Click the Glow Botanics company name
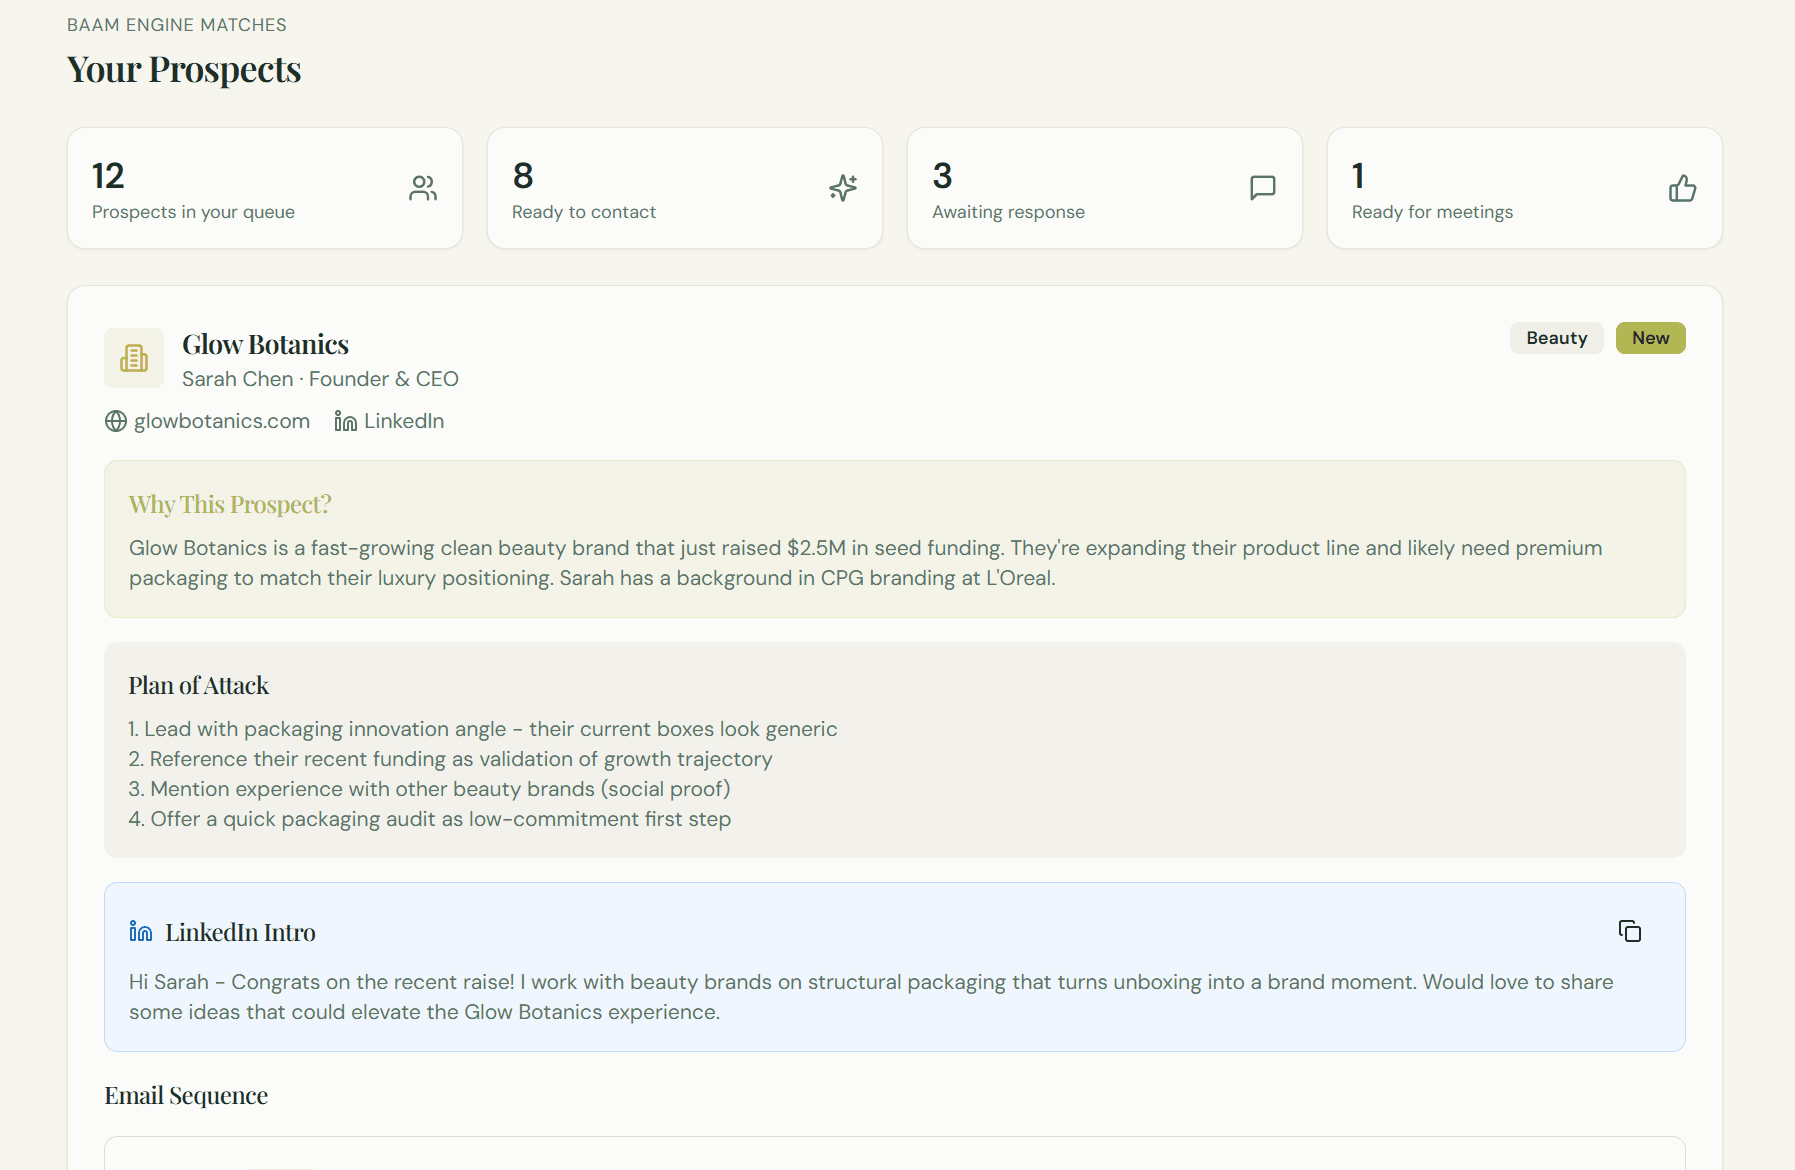The image size is (1795, 1170). tap(264, 344)
